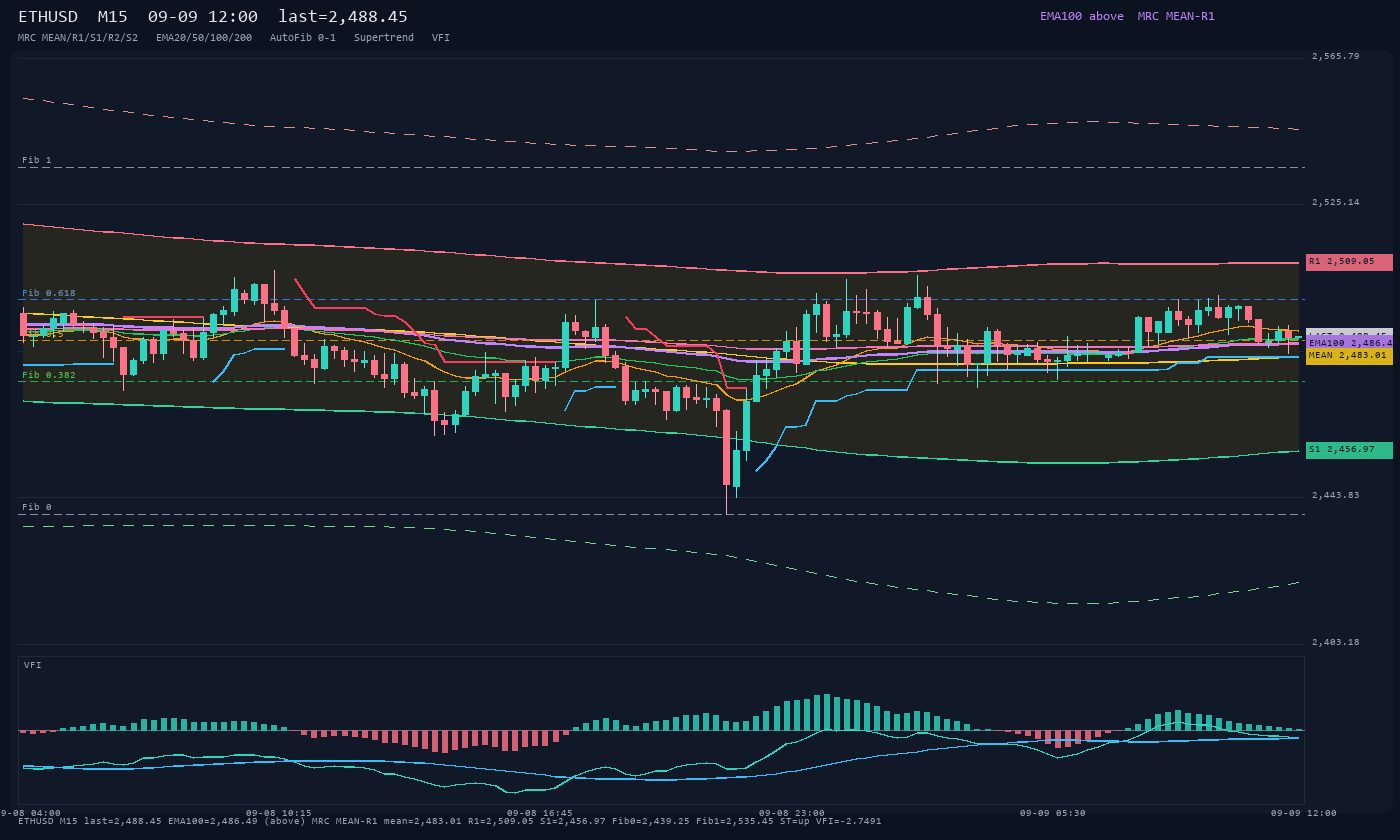Select the AutoFib 0-1 legend entry
The width and height of the screenshot is (1400, 840).
point(303,38)
